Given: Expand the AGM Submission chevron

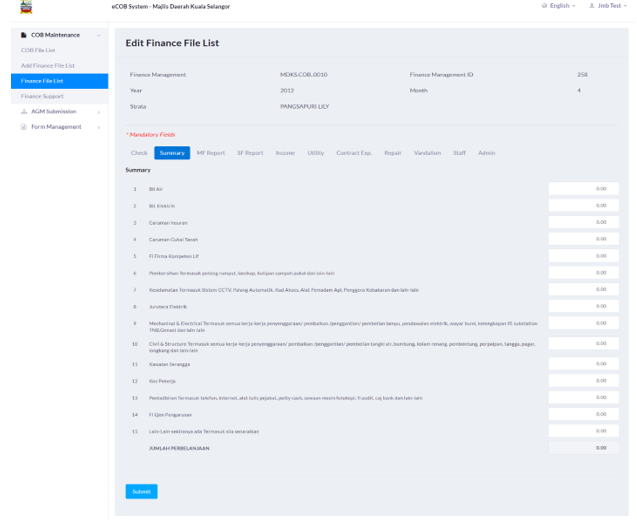Looking at the screenshot, I should pos(98,111).
